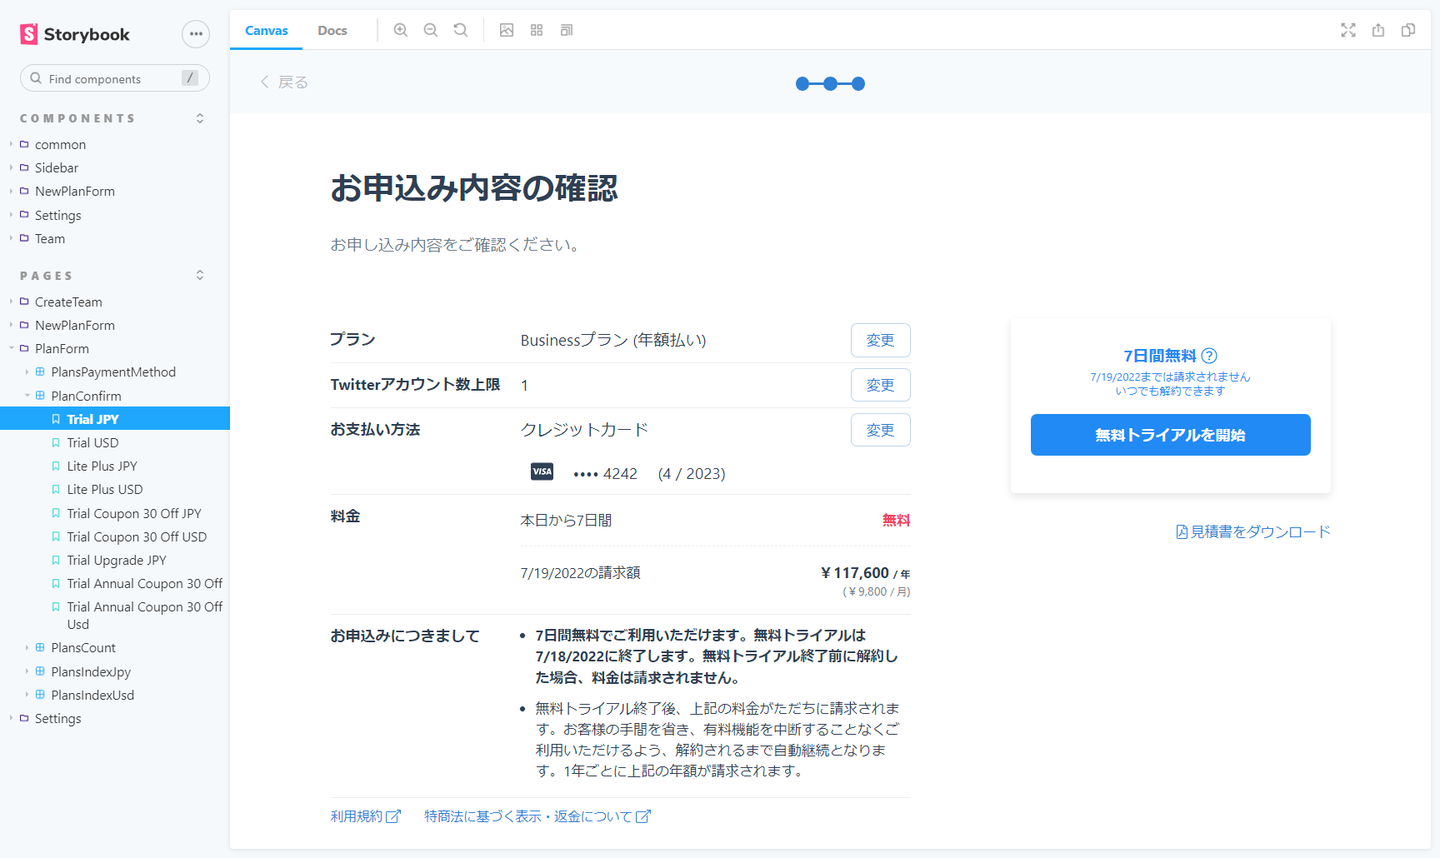Copy canvas link icon

pos(1408,30)
